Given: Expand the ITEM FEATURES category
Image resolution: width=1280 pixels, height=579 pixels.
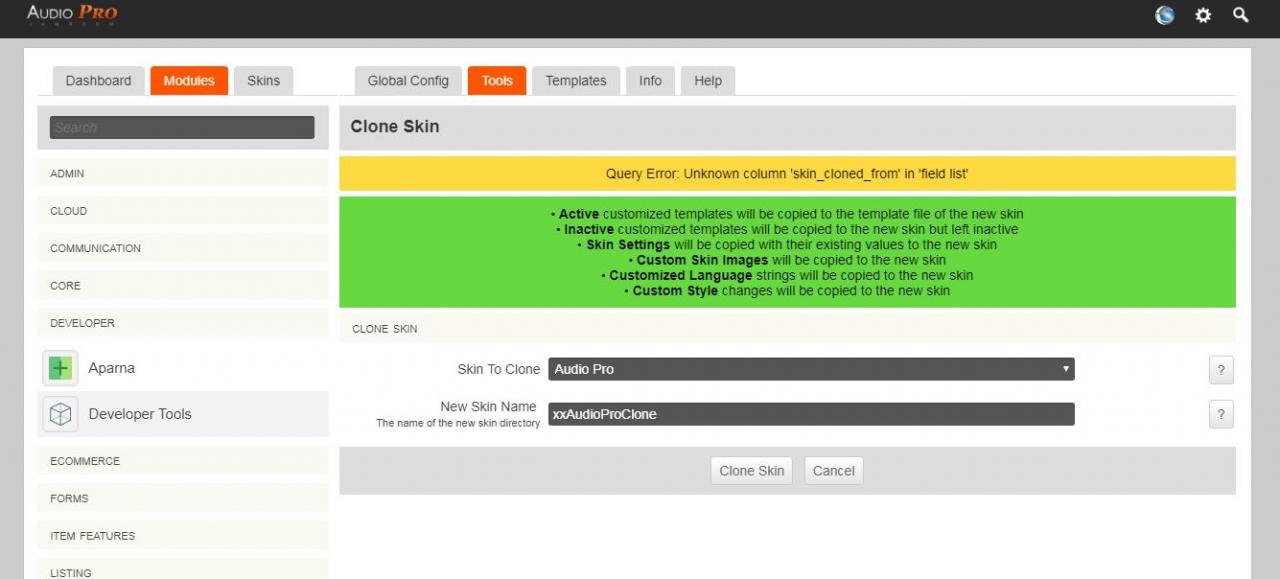Looking at the screenshot, I should [x=183, y=536].
